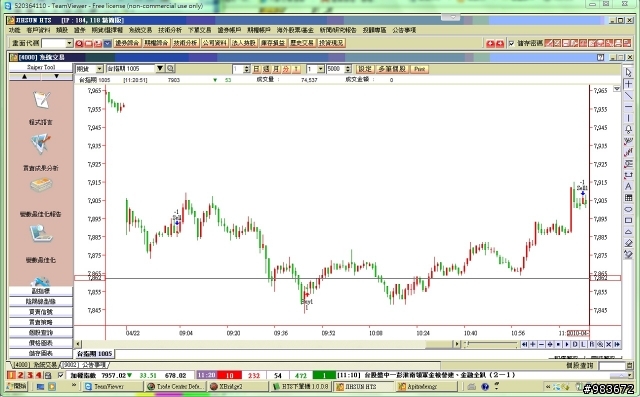Viewport: 640px width, 397px height.
Task: Click the 程式語言 notepad icon in sidebar
Action: [x=41, y=100]
